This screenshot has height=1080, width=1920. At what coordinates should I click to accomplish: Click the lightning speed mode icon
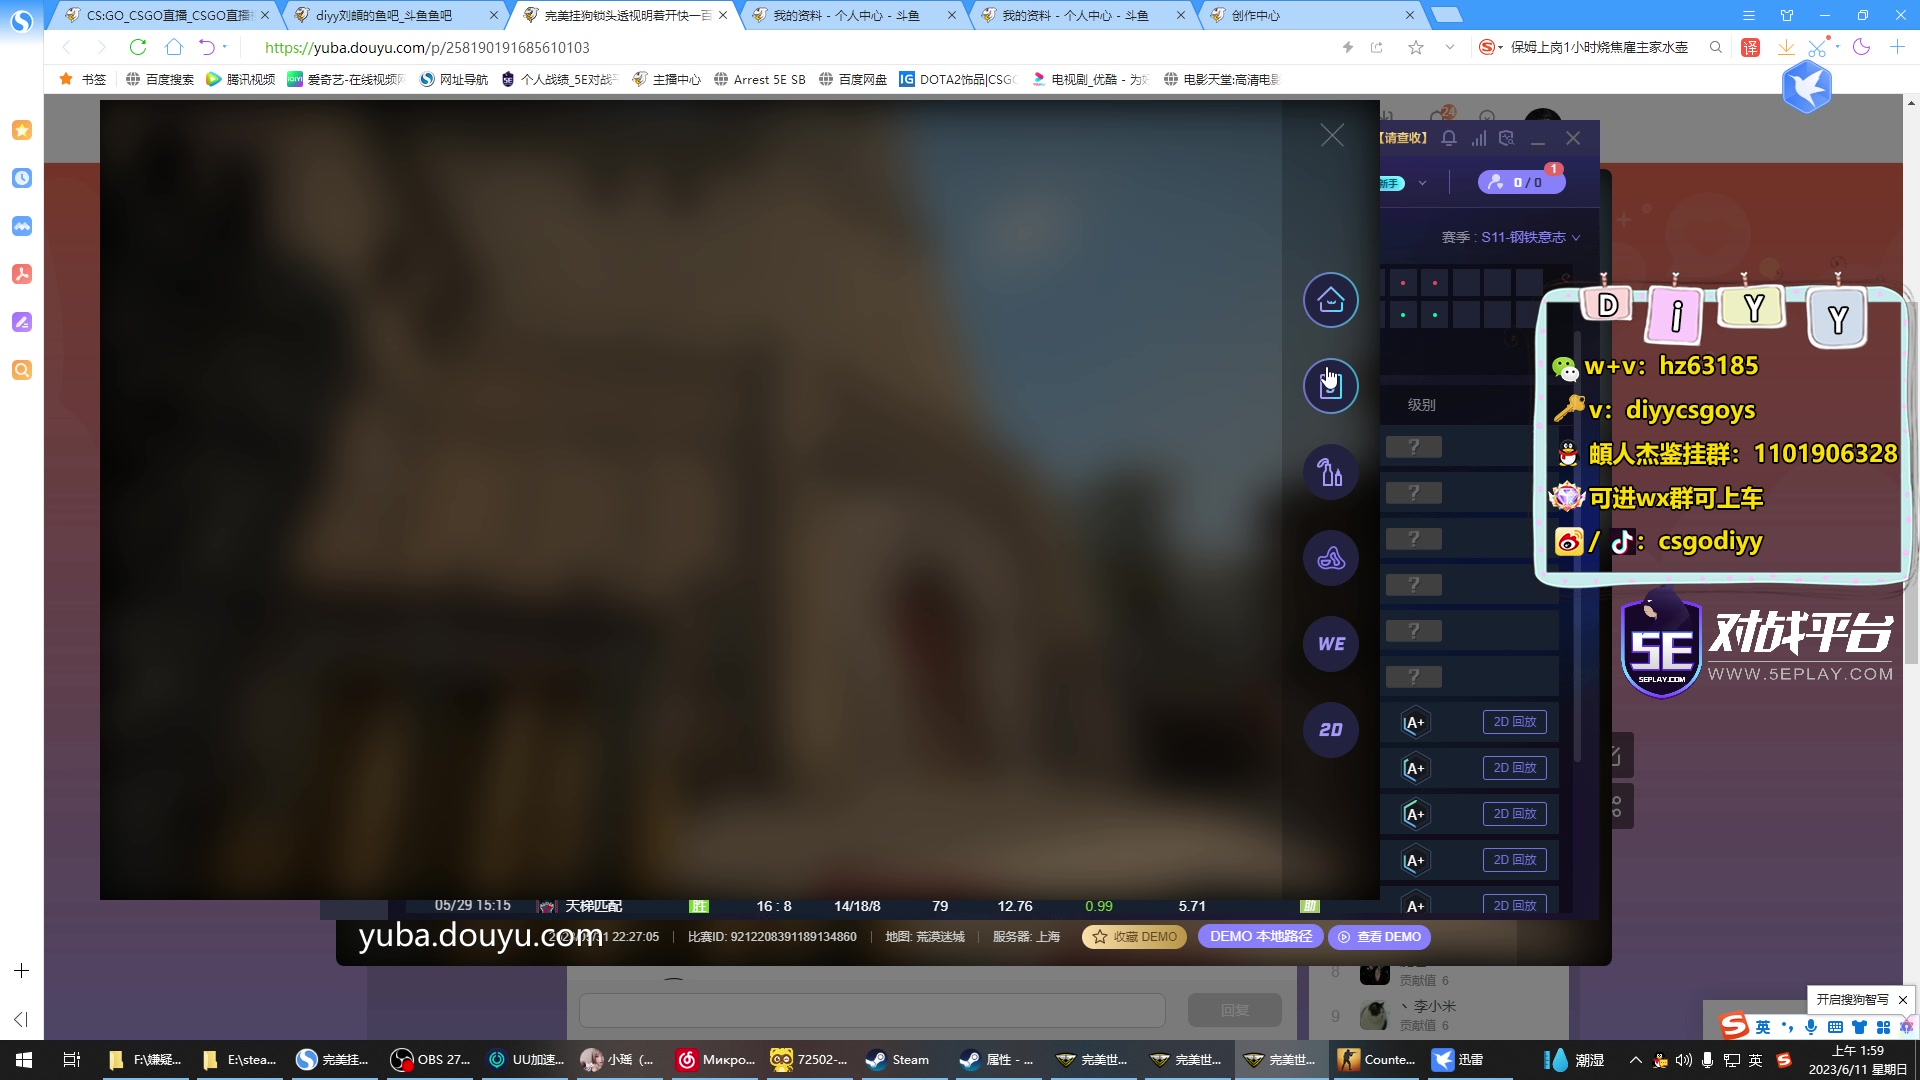coord(1348,47)
